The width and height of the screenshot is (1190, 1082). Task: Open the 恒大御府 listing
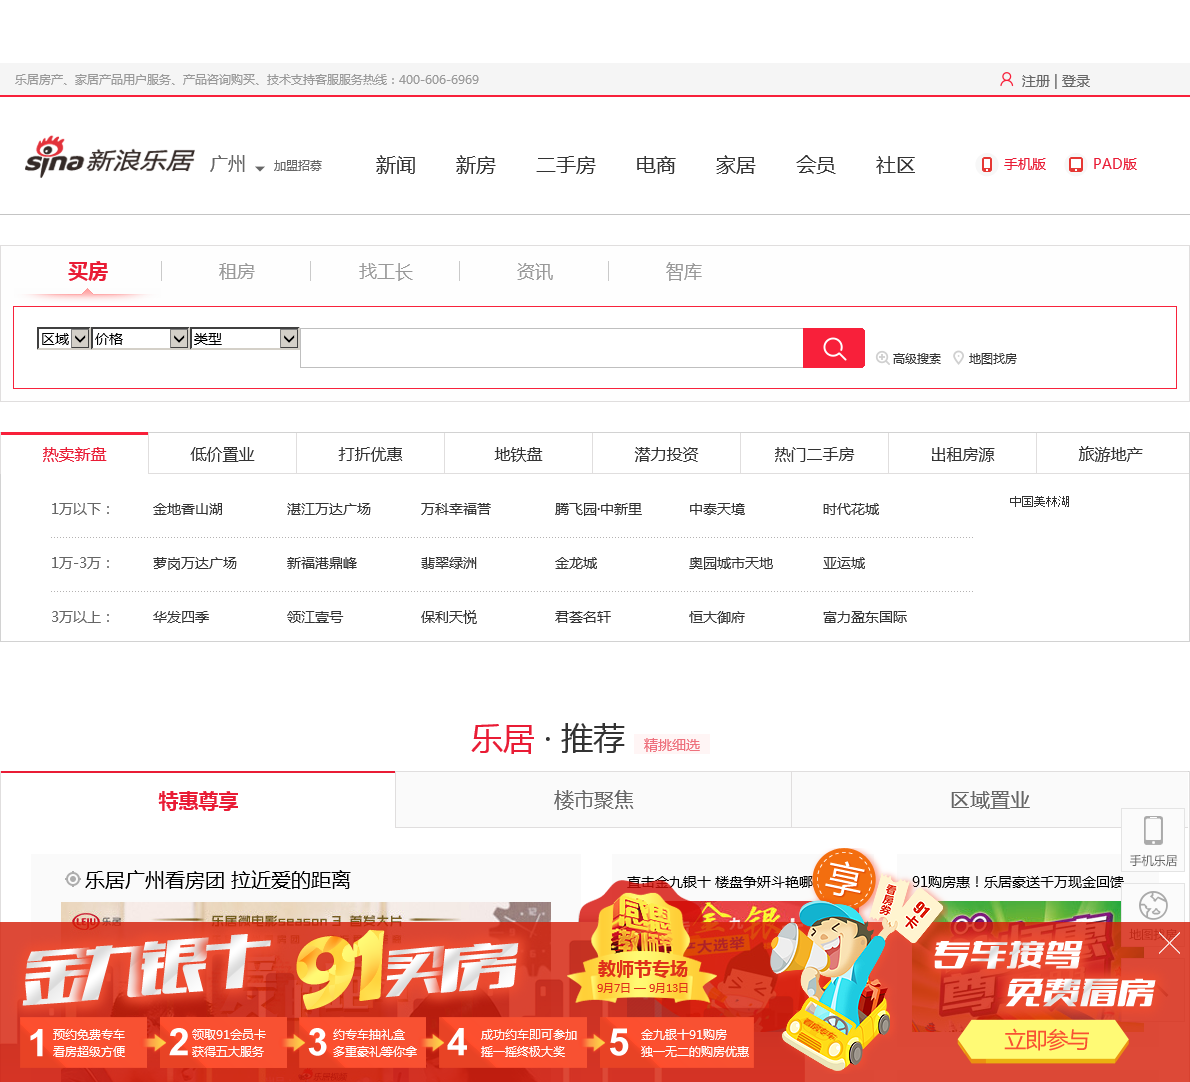(716, 617)
